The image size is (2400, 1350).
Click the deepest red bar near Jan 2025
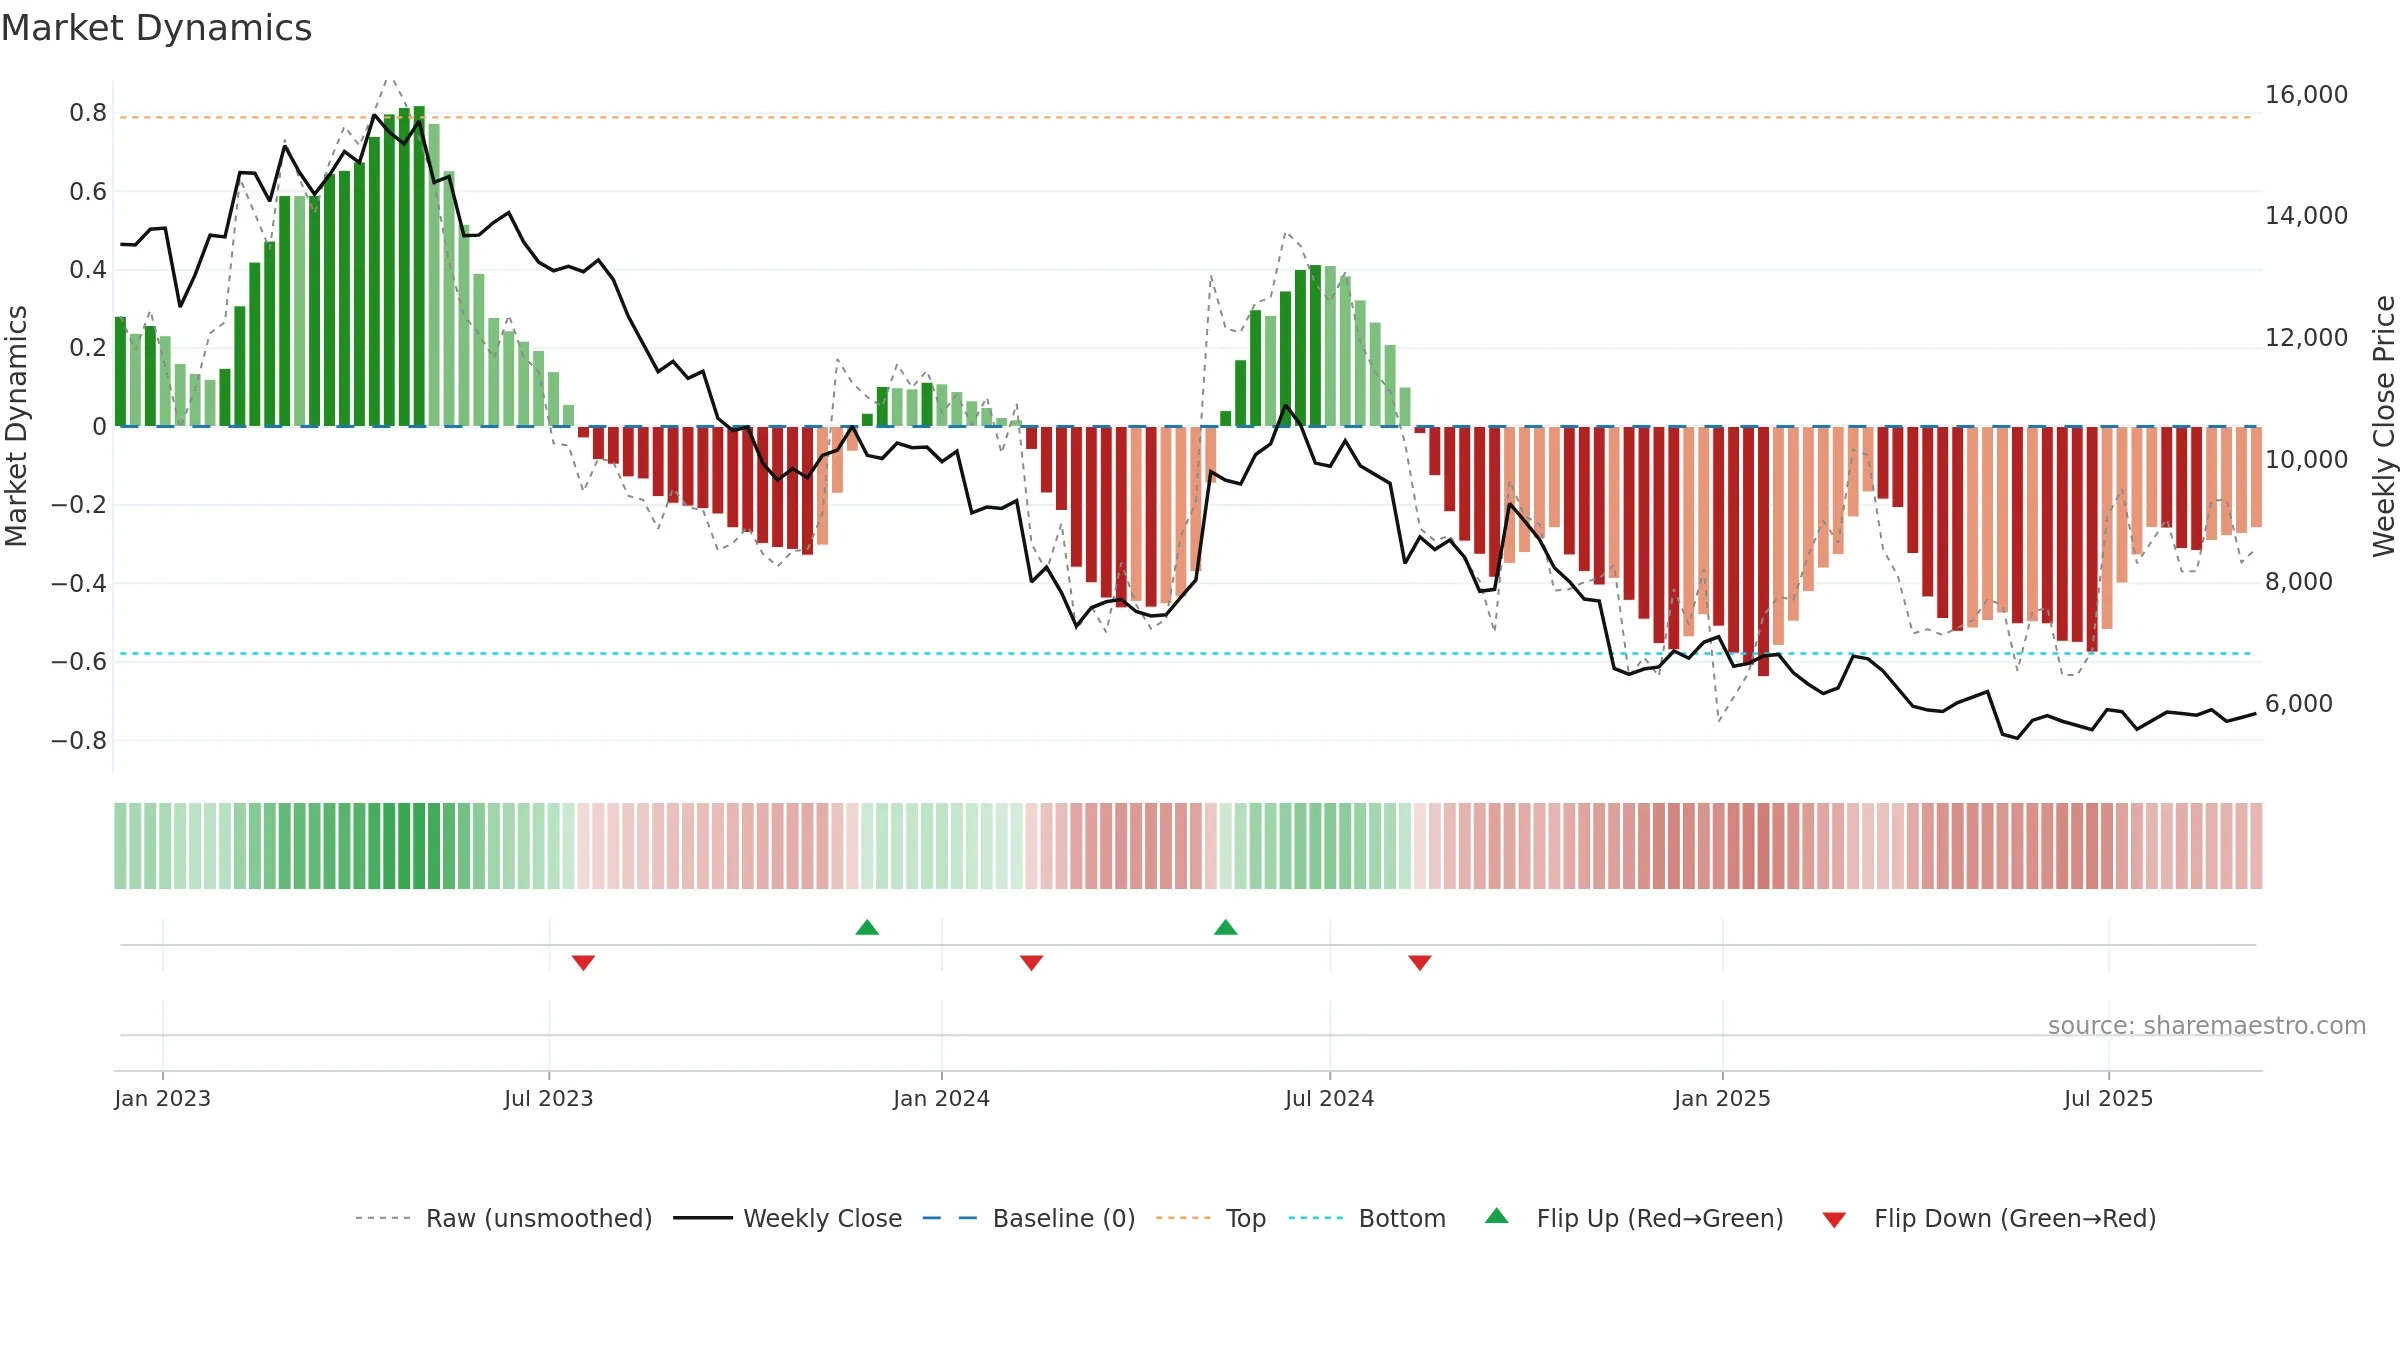click(1763, 551)
